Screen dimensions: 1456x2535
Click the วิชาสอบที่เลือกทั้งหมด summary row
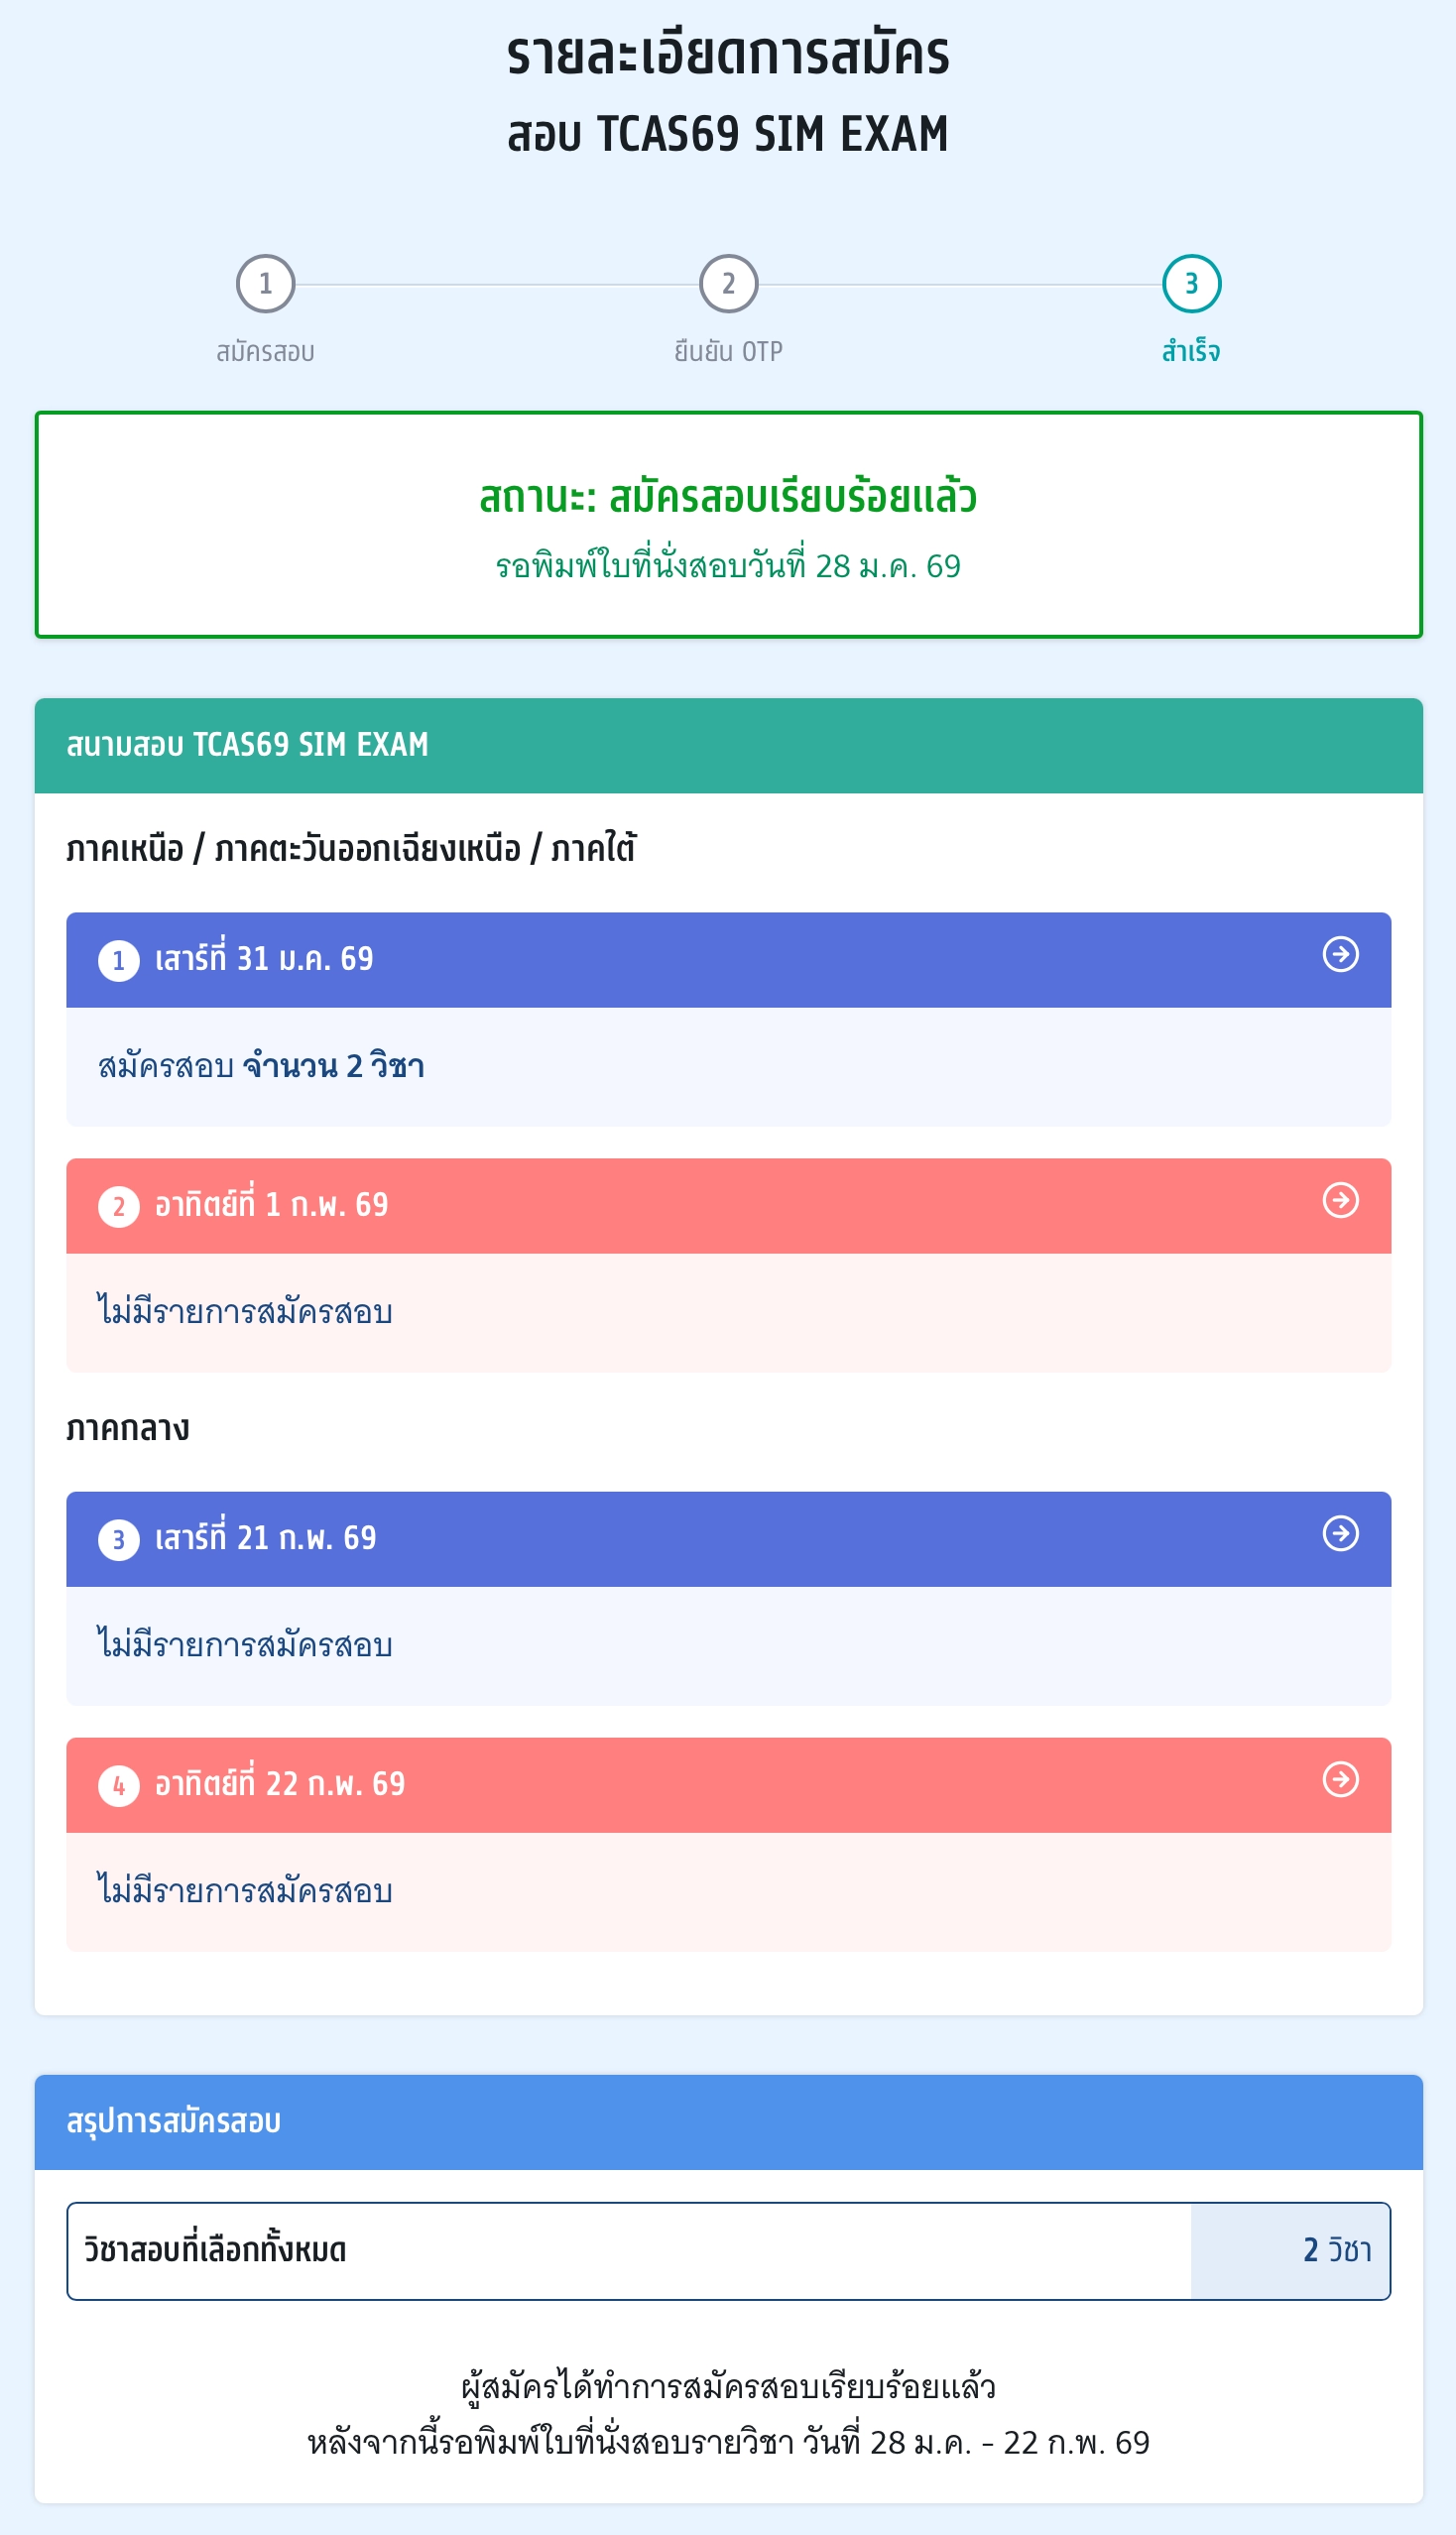(728, 2251)
